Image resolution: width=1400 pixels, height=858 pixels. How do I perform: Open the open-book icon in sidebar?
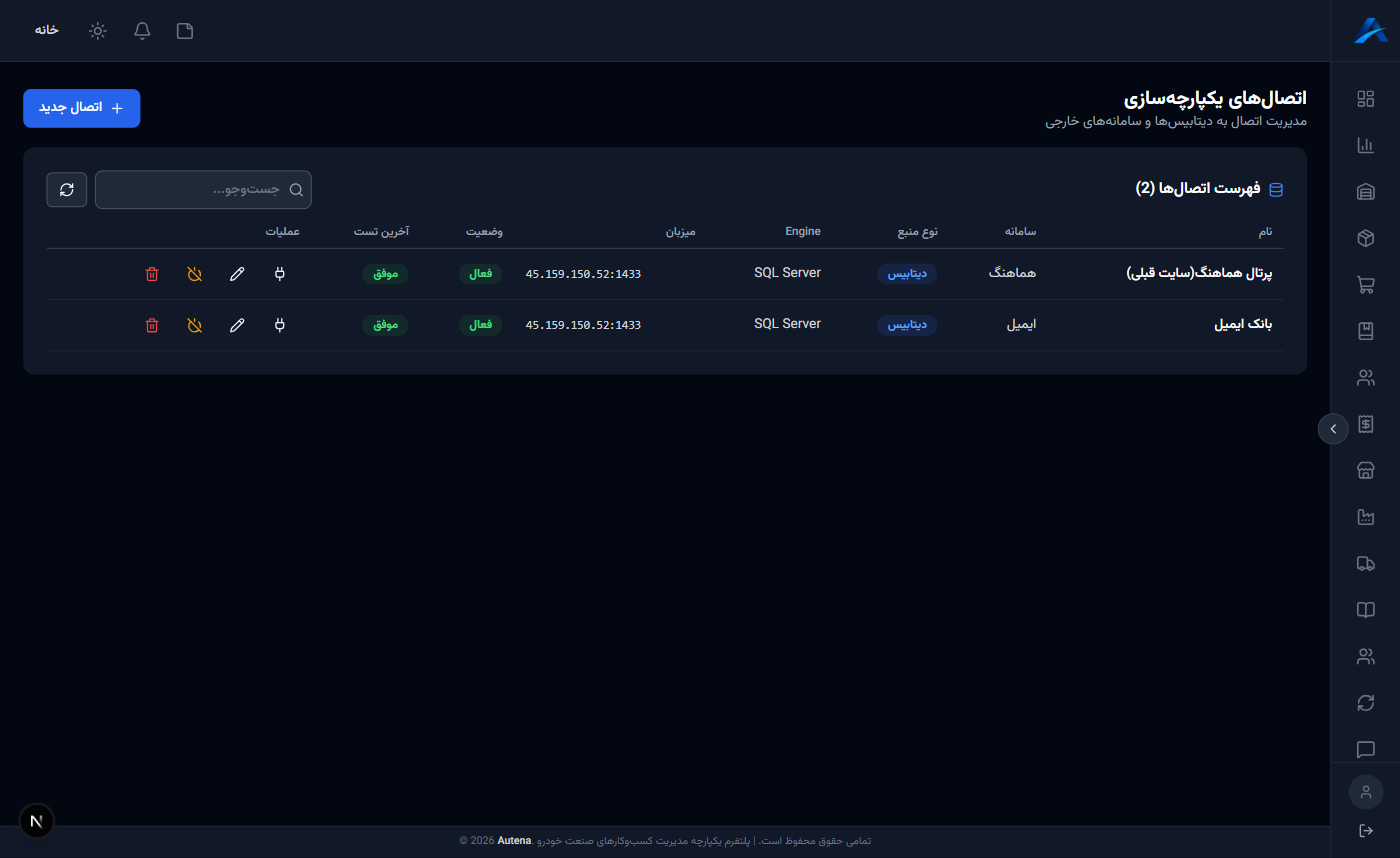(x=1365, y=610)
